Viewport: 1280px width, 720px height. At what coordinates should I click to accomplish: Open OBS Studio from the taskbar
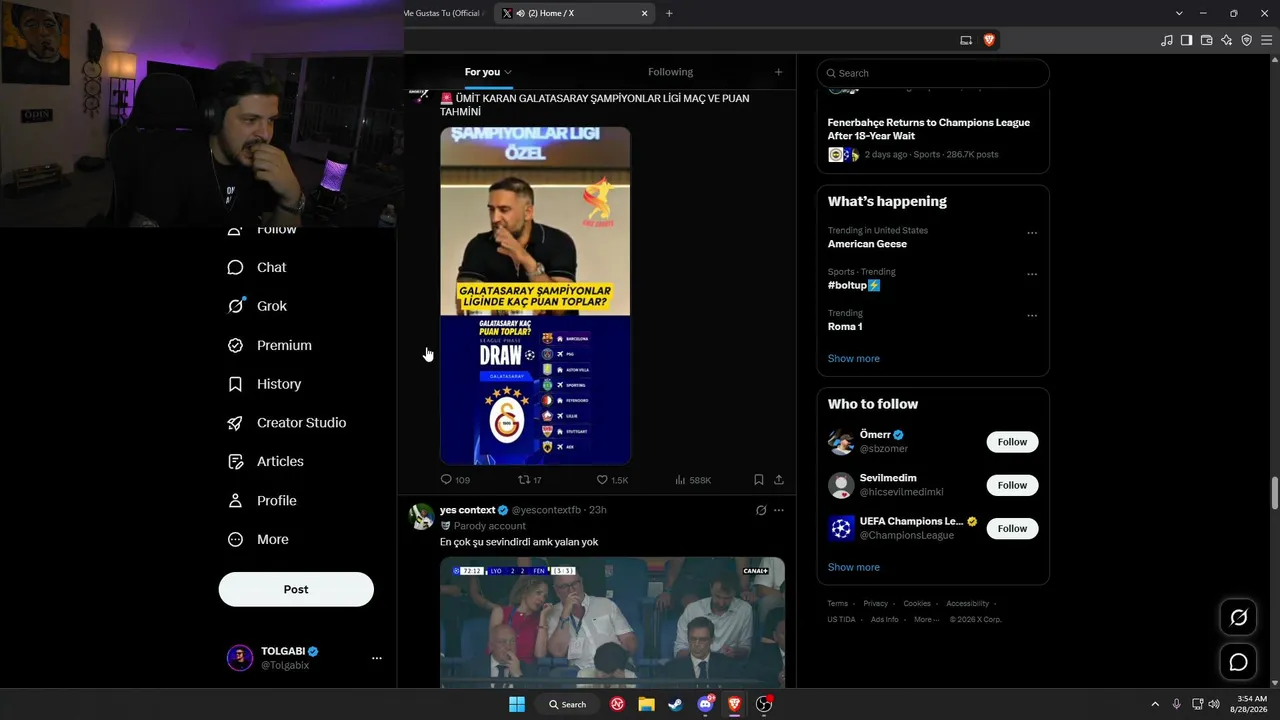[765, 704]
